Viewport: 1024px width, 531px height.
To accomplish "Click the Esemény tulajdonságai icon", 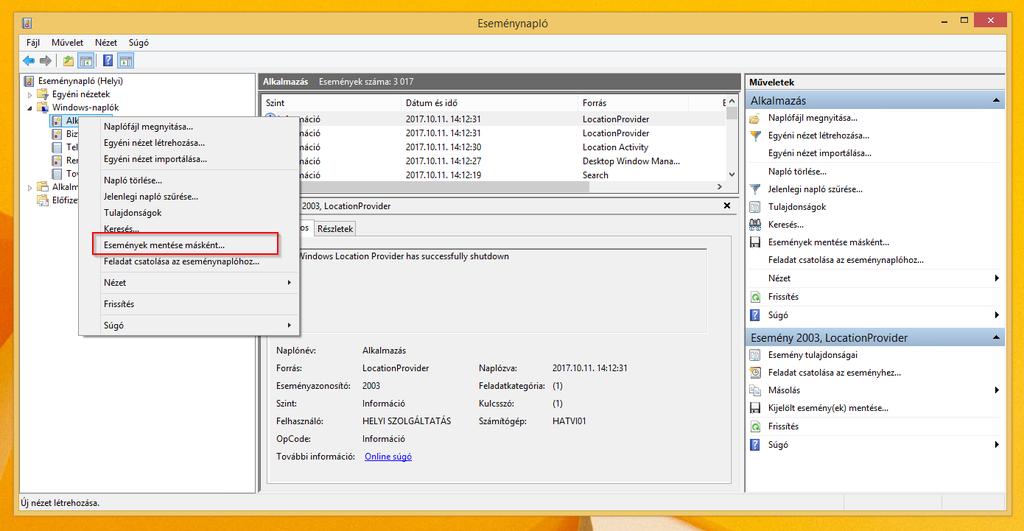I will pyautogui.click(x=755, y=355).
